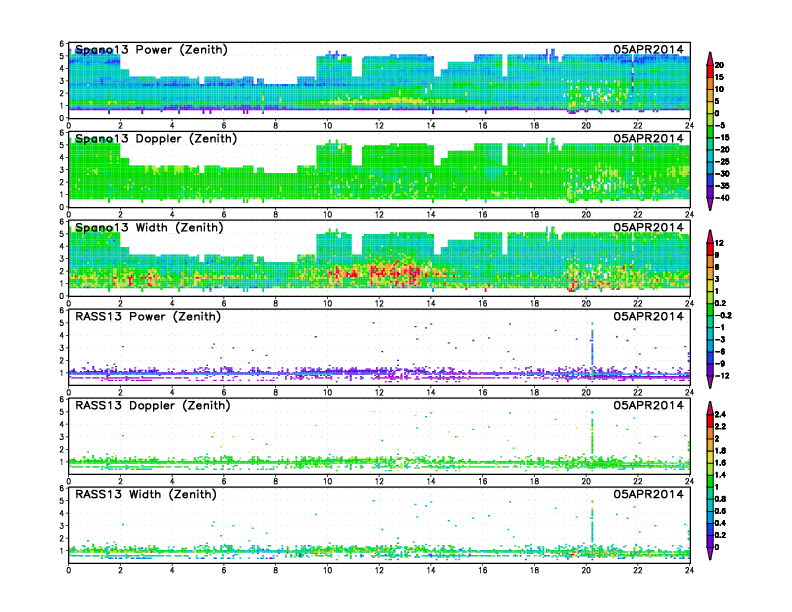The height and width of the screenshot is (612, 792).
Task: Click x-axis tick 24 under RASS13 Doppler panel
Action: [689, 481]
